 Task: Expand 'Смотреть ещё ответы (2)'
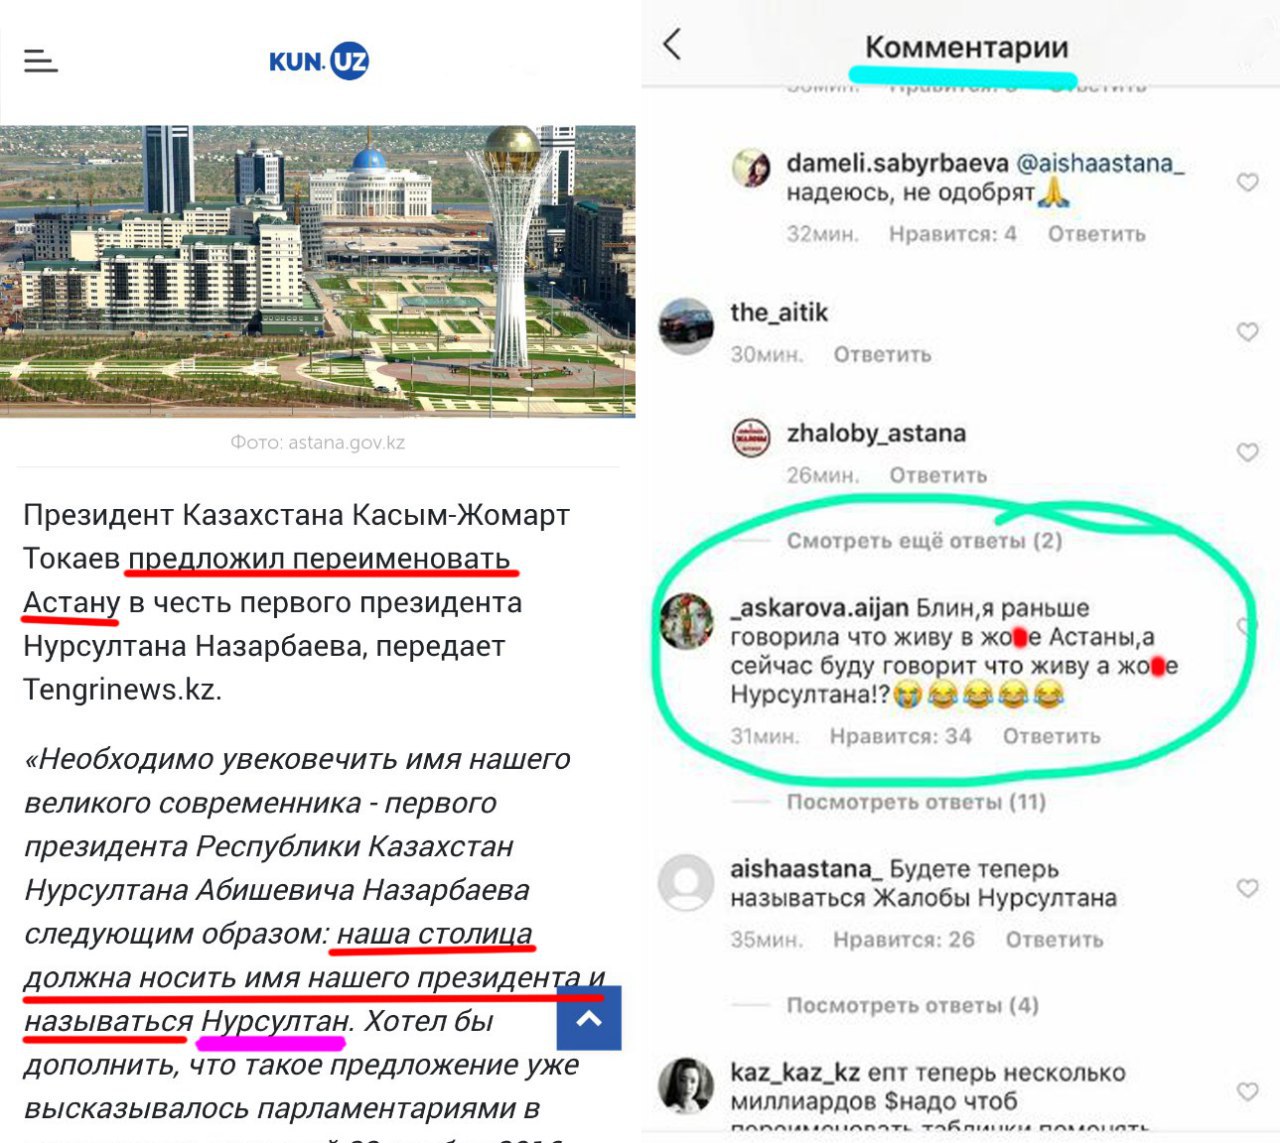(924, 541)
